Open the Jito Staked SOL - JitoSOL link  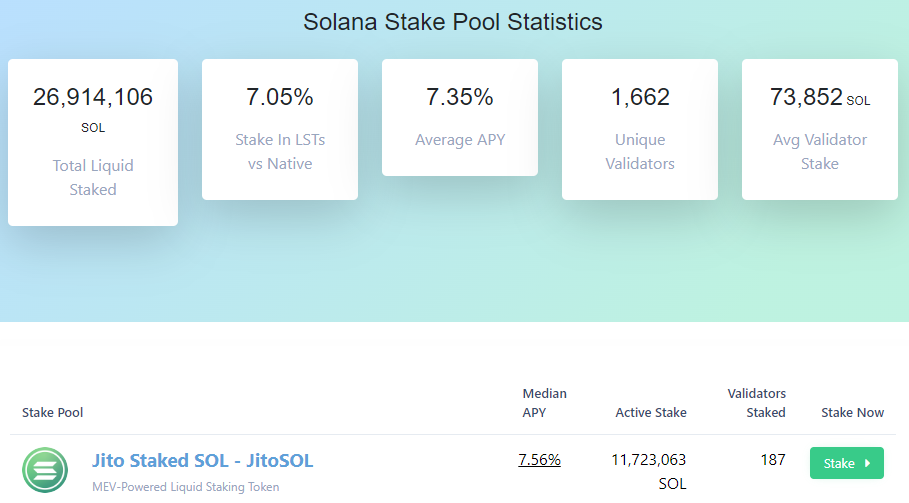[202, 461]
